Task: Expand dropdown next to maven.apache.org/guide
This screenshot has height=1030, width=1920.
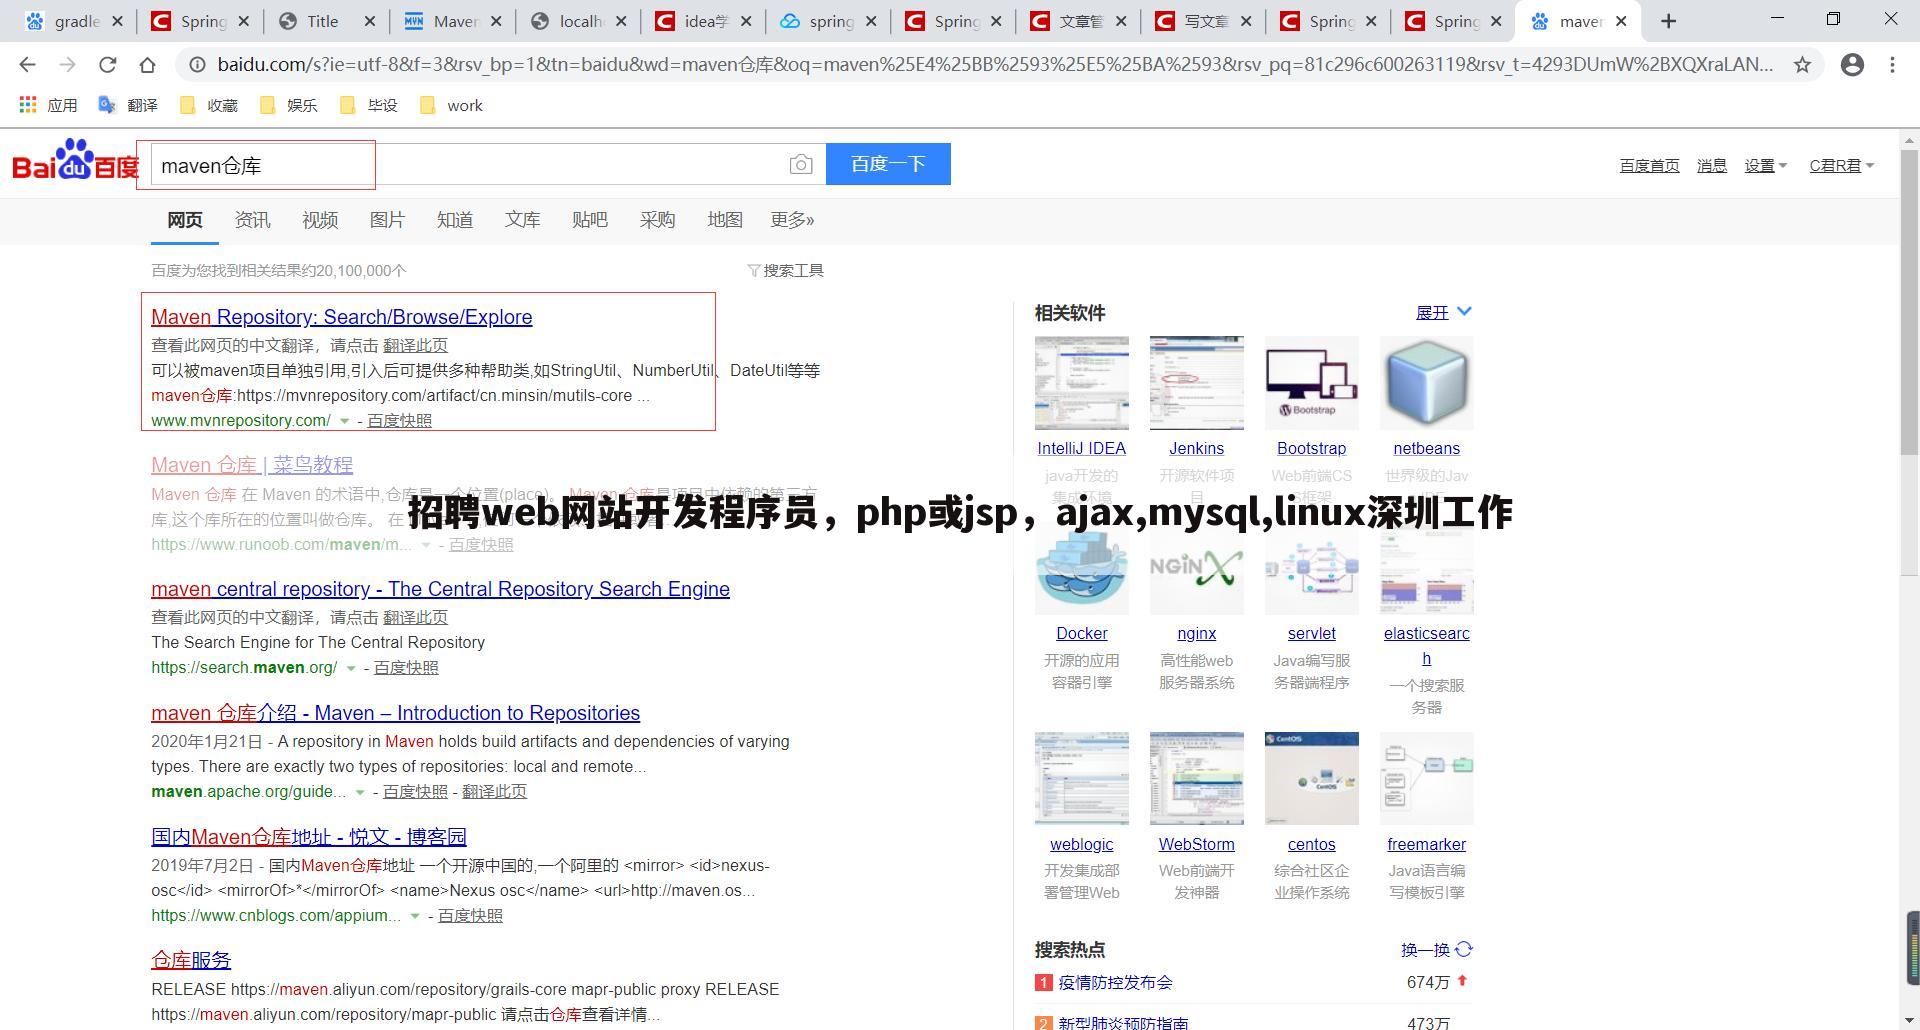Action: [x=360, y=792]
